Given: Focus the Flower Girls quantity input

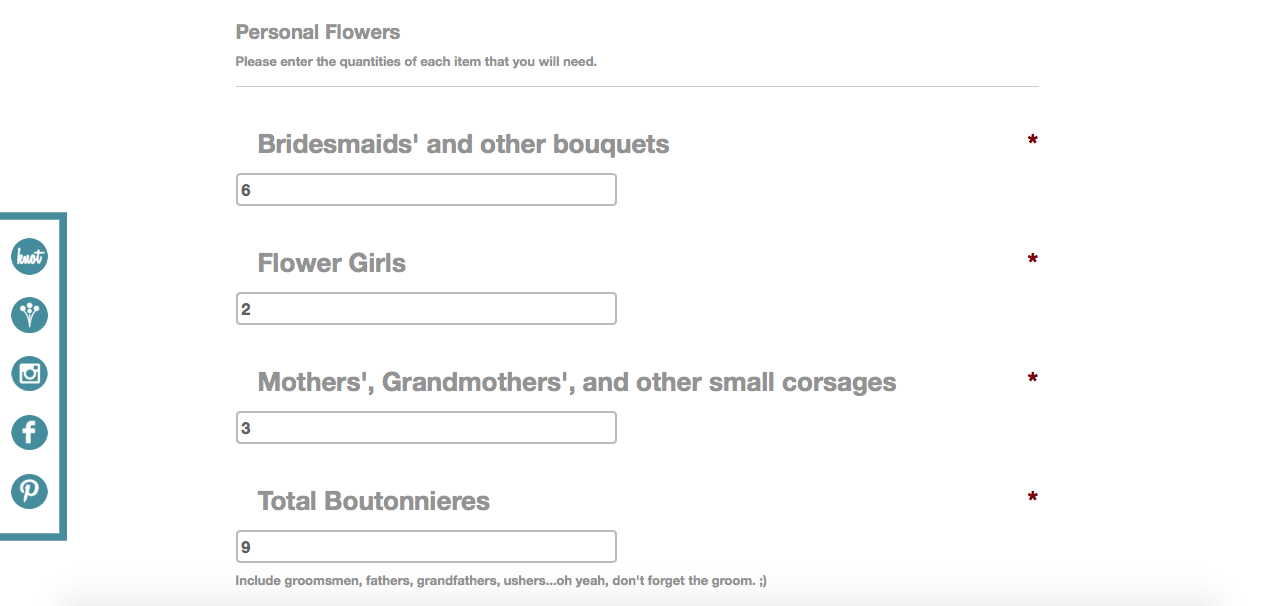Looking at the screenshot, I should pos(426,309).
